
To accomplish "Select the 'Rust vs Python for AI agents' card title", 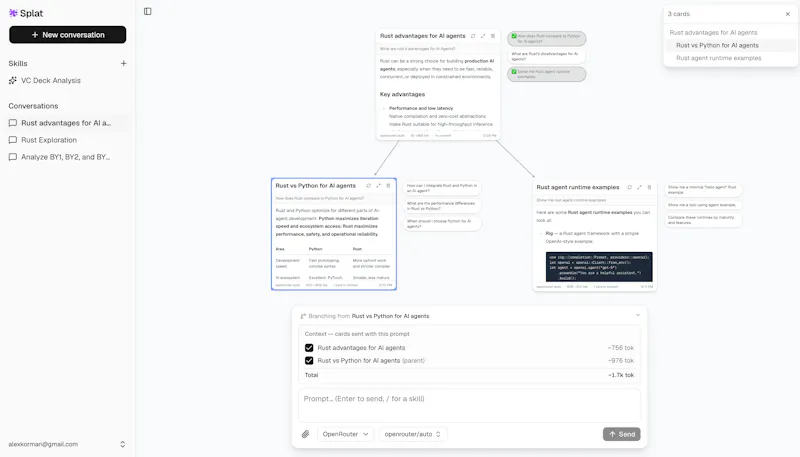I will click(315, 186).
